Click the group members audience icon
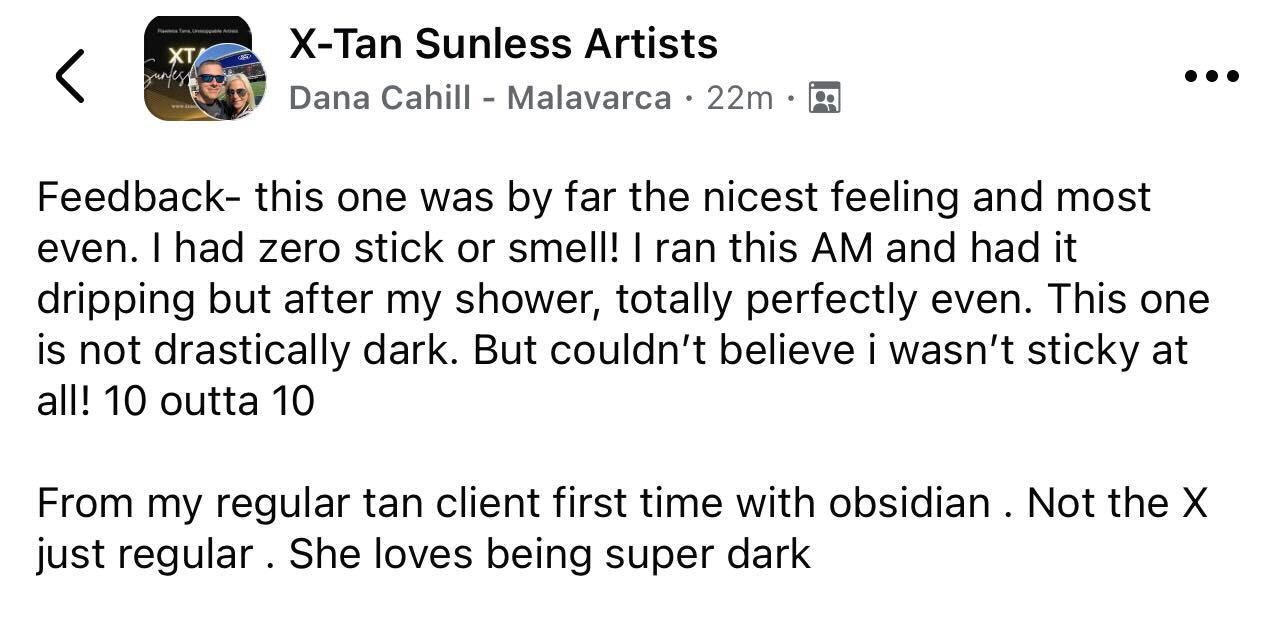This screenshot has height=621, width=1284. tap(824, 98)
